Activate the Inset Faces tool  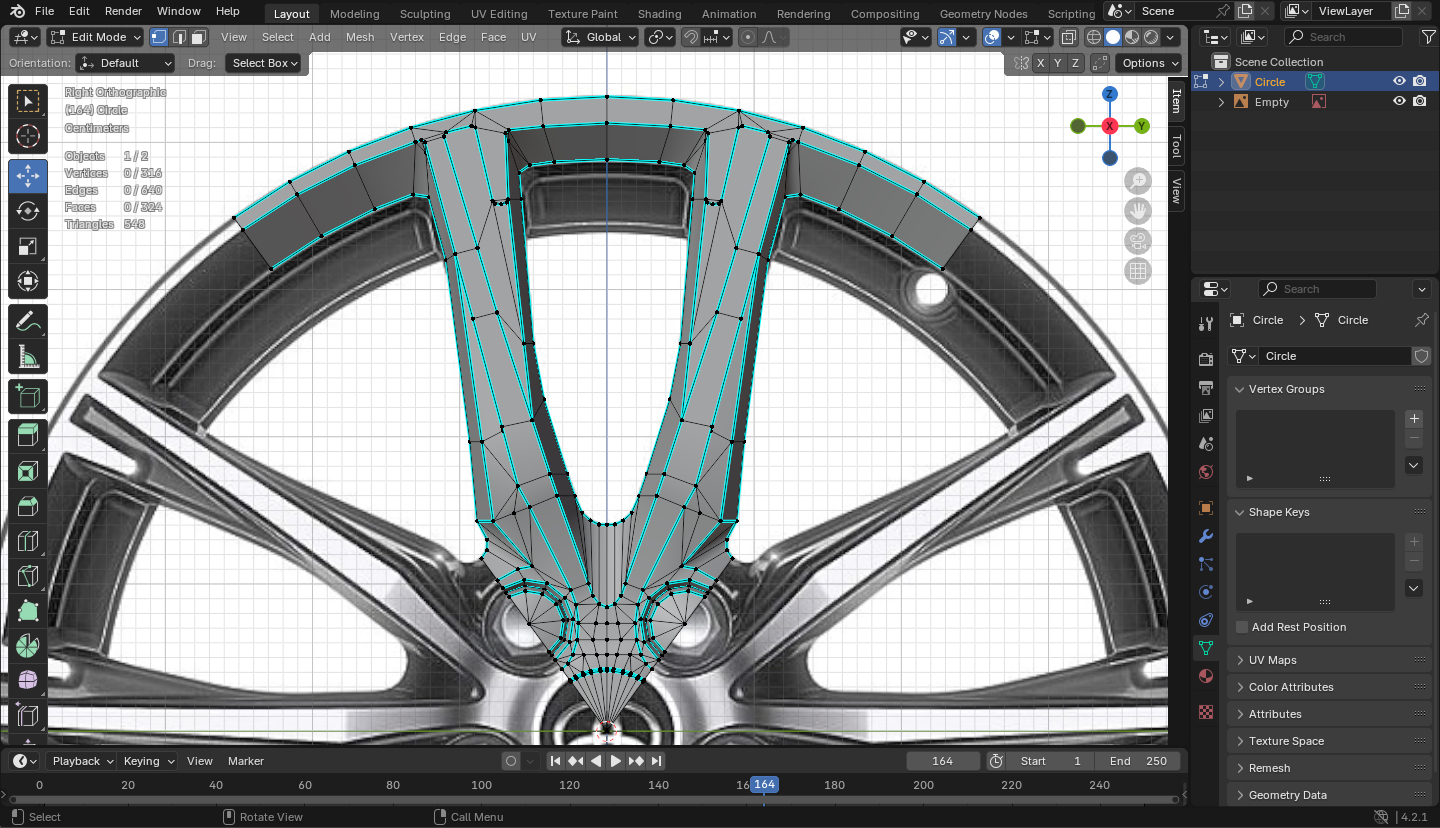28,471
